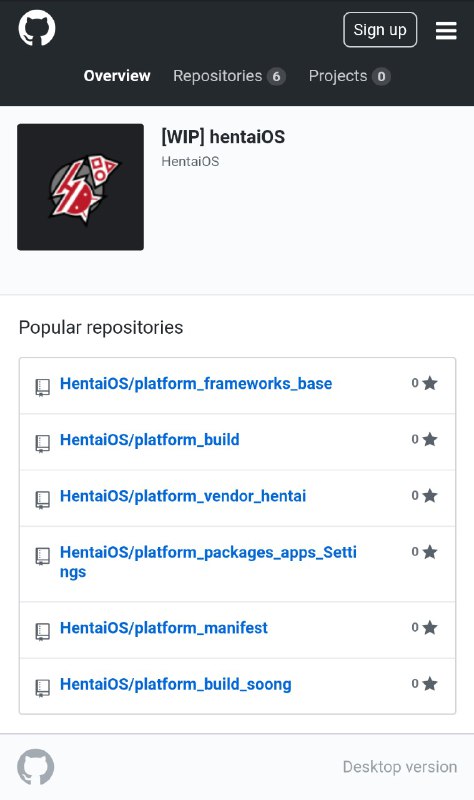The width and height of the screenshot is (474, 800).
Task: Click repo book icon beside platform_vendor_hentai
Action: (42, 499)
